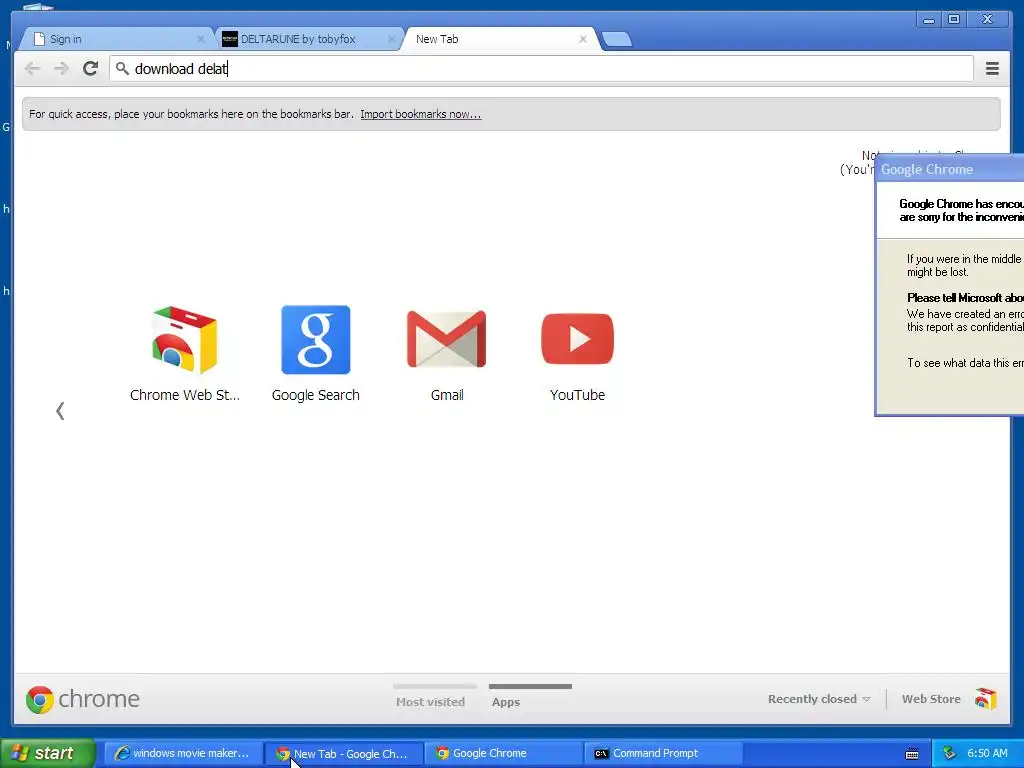Click the Google Chrome crash dialog title bar

[950, 169]
